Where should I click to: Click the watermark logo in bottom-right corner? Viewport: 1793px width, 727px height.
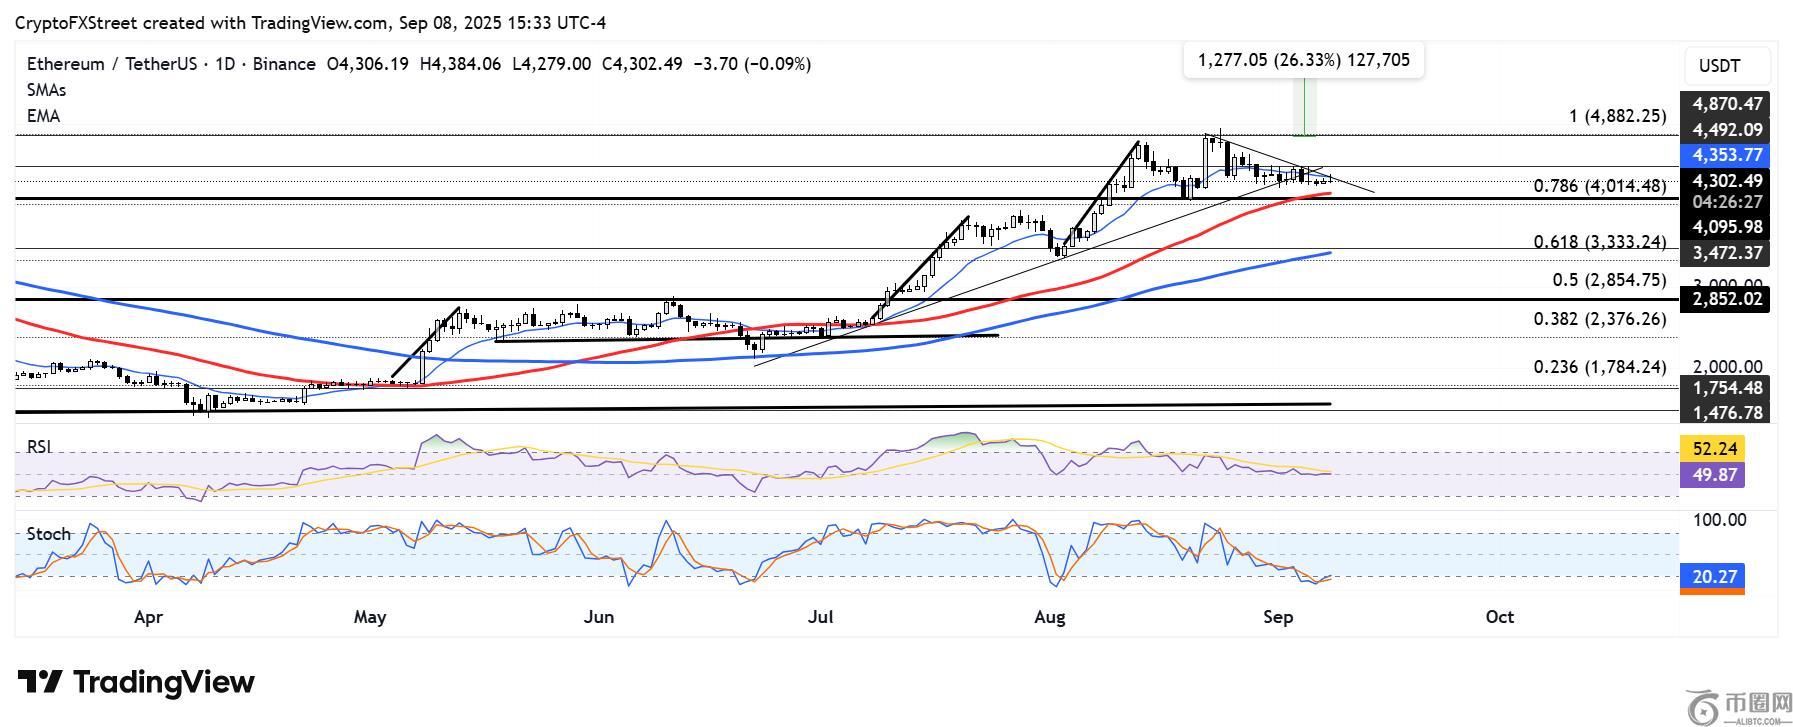tap(1738, 708)
